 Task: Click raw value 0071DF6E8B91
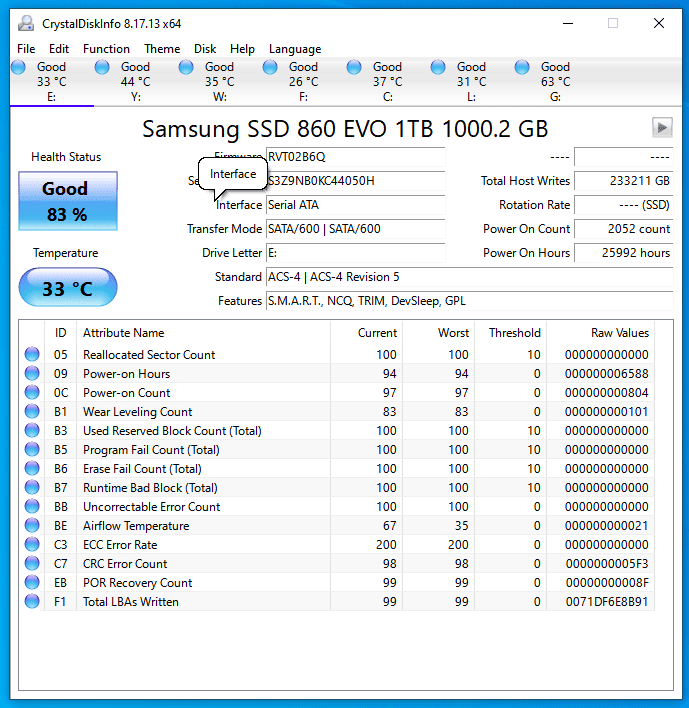click(607, 601)
